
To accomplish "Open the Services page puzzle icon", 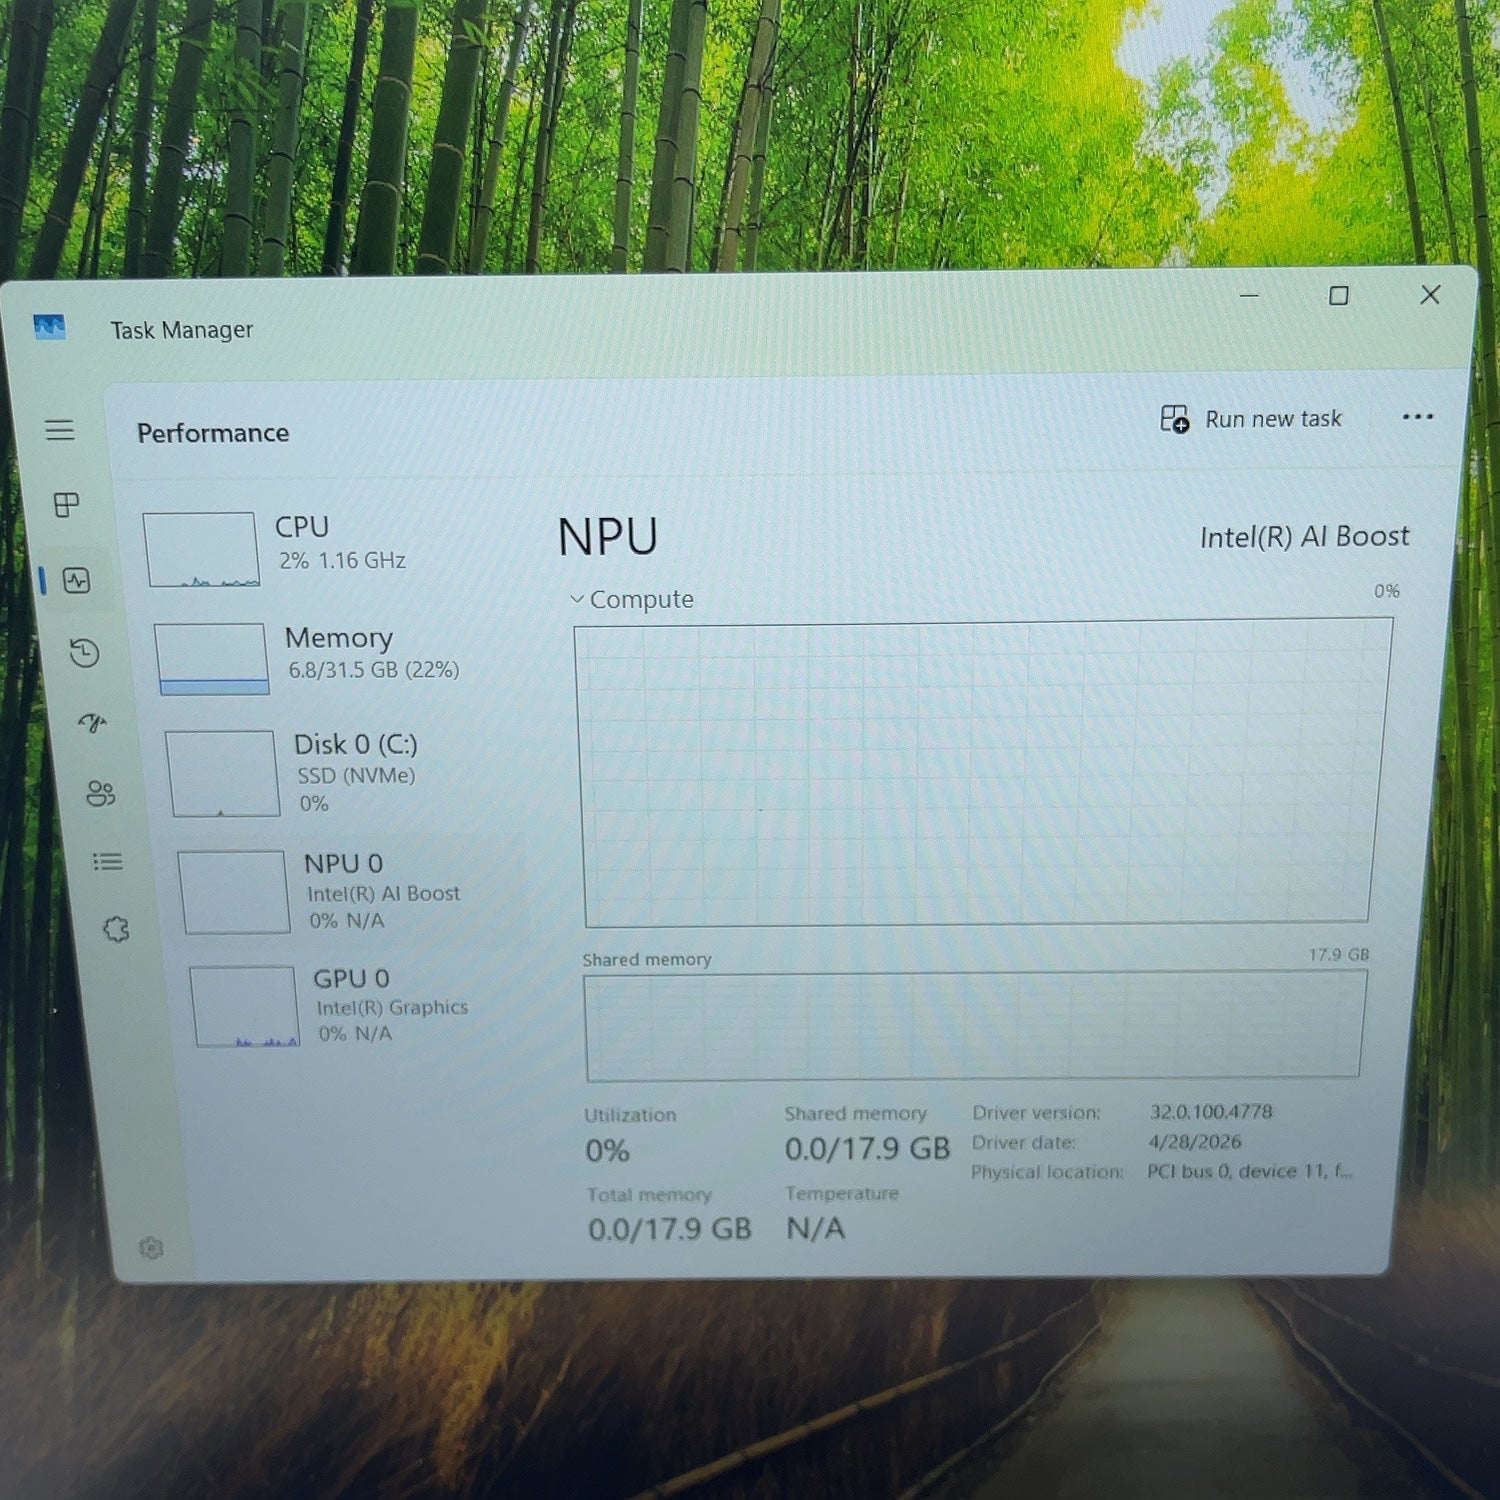I will [x=116, y=929].
